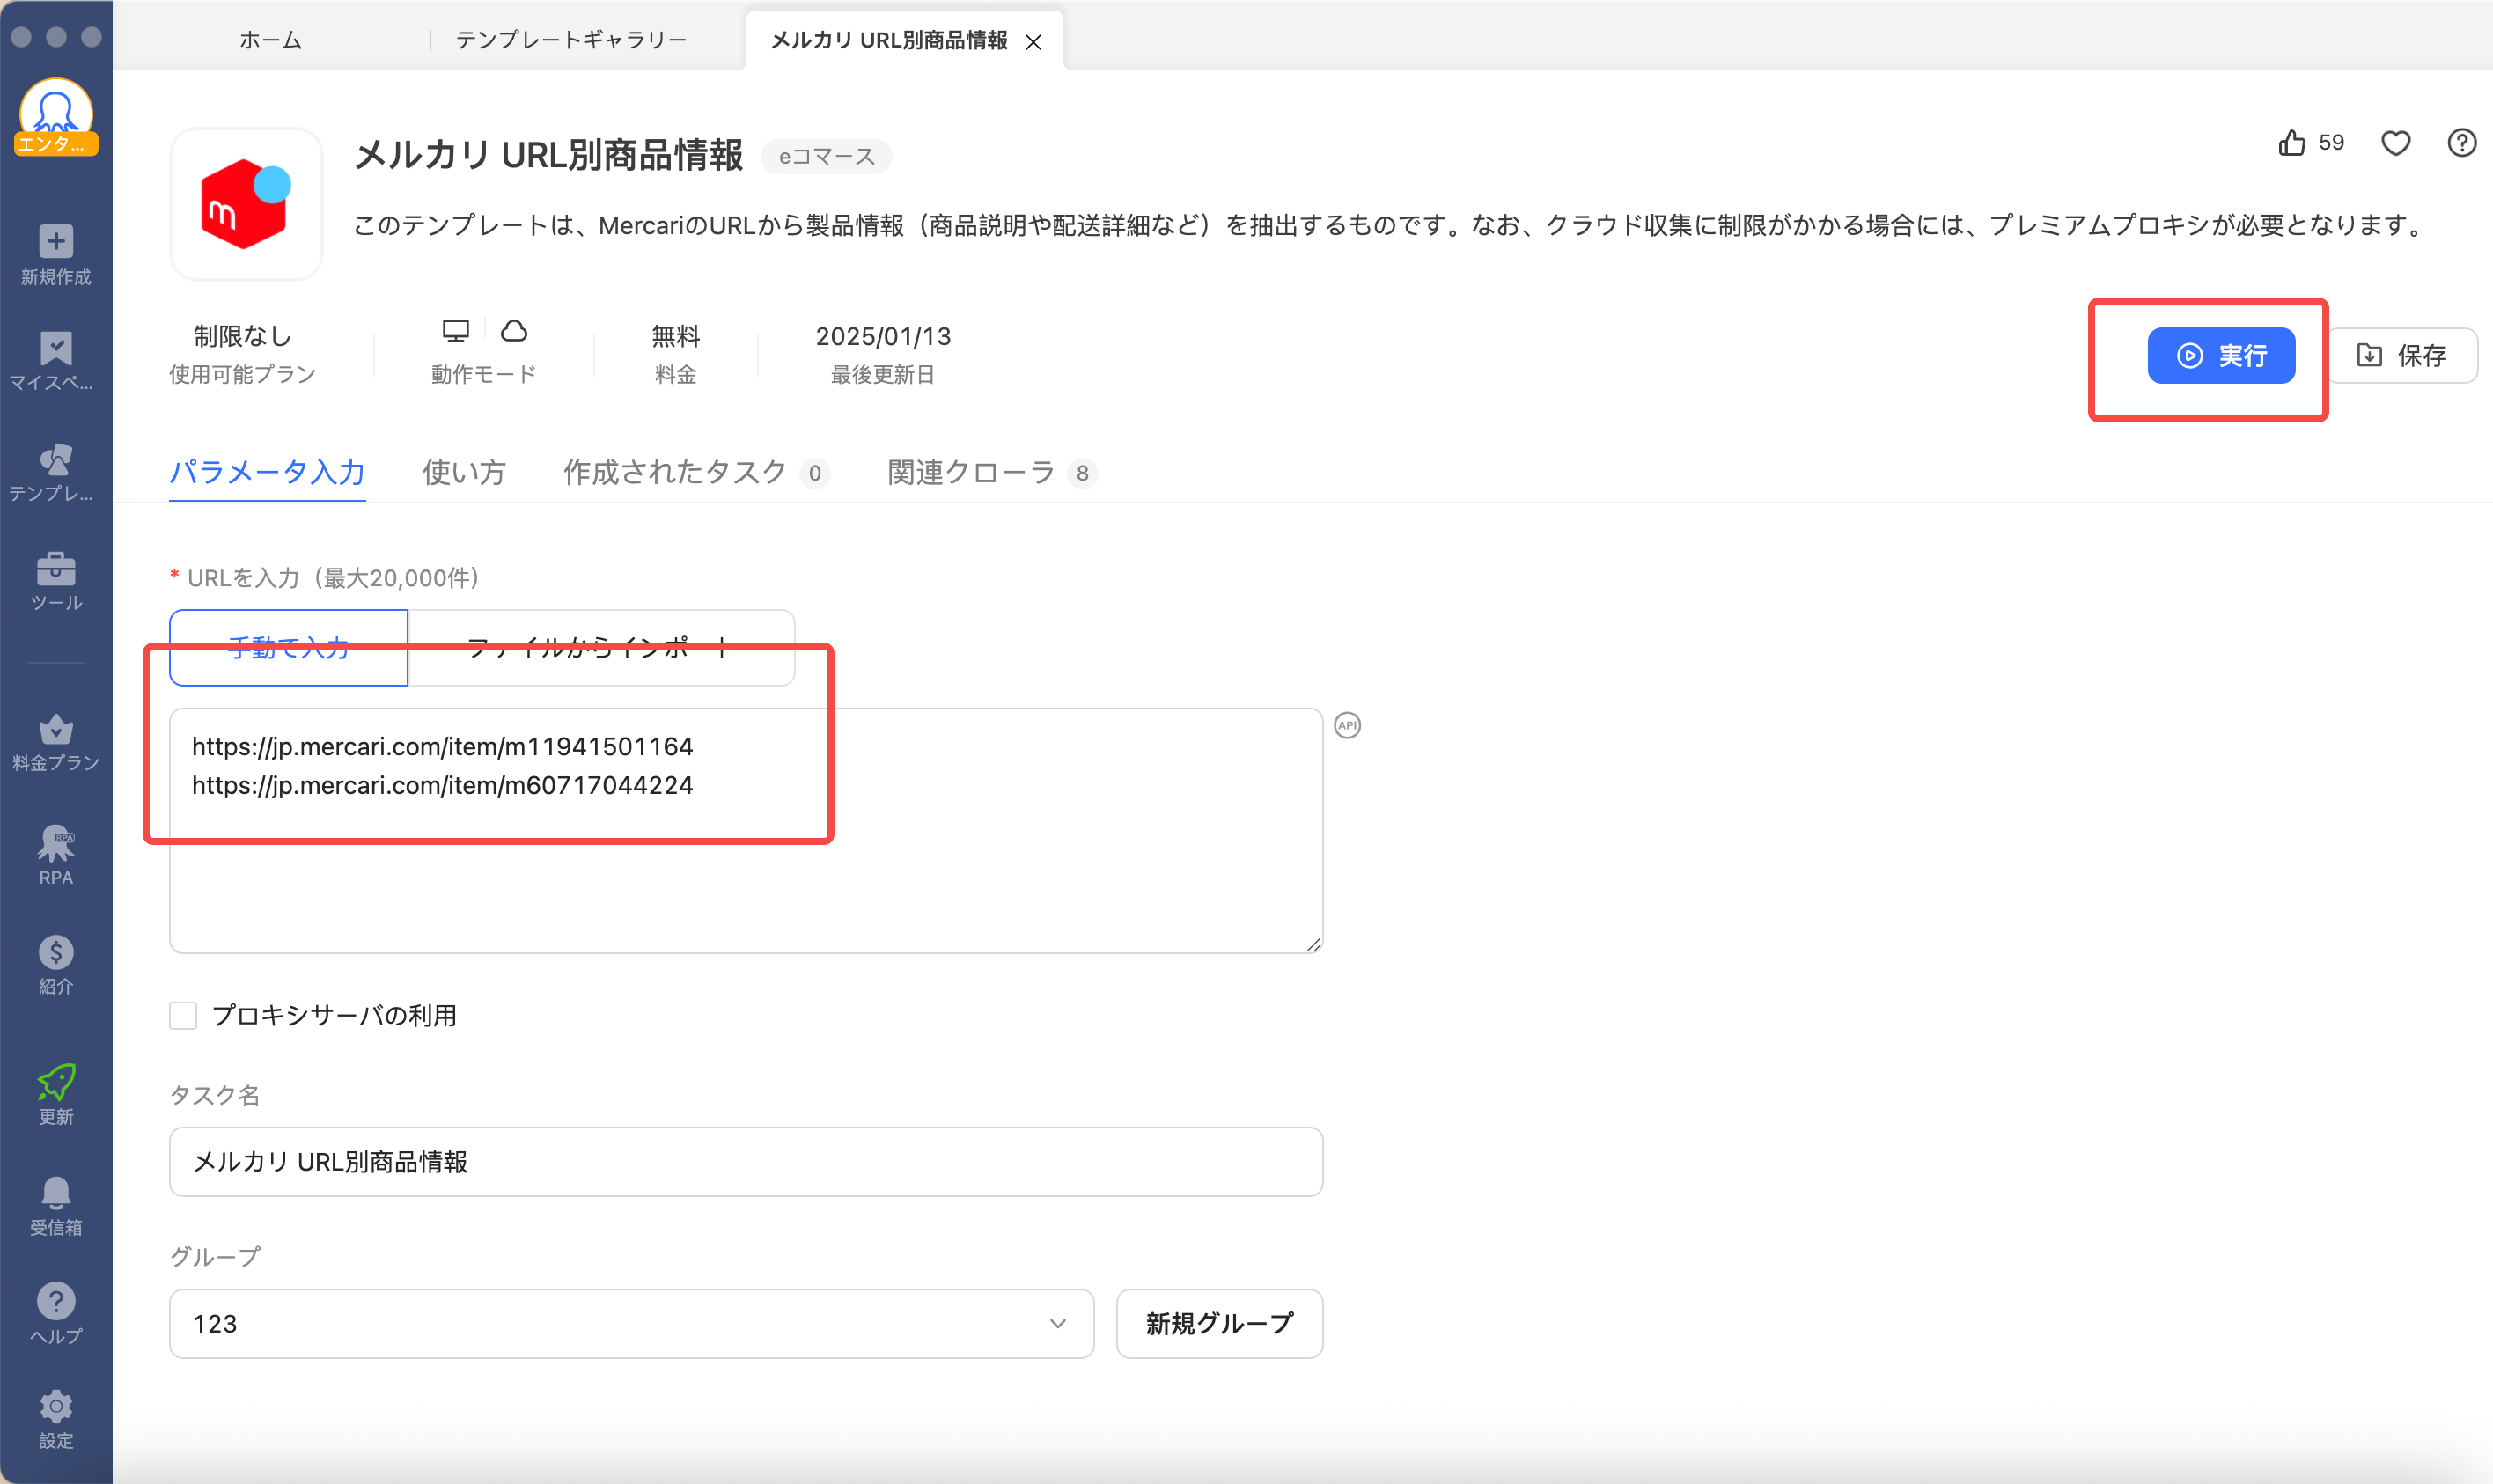2493x1484 pixels.
Task: Enable プロキシサーバの利用 checkbox
Action: click(x=183, y=1015)
